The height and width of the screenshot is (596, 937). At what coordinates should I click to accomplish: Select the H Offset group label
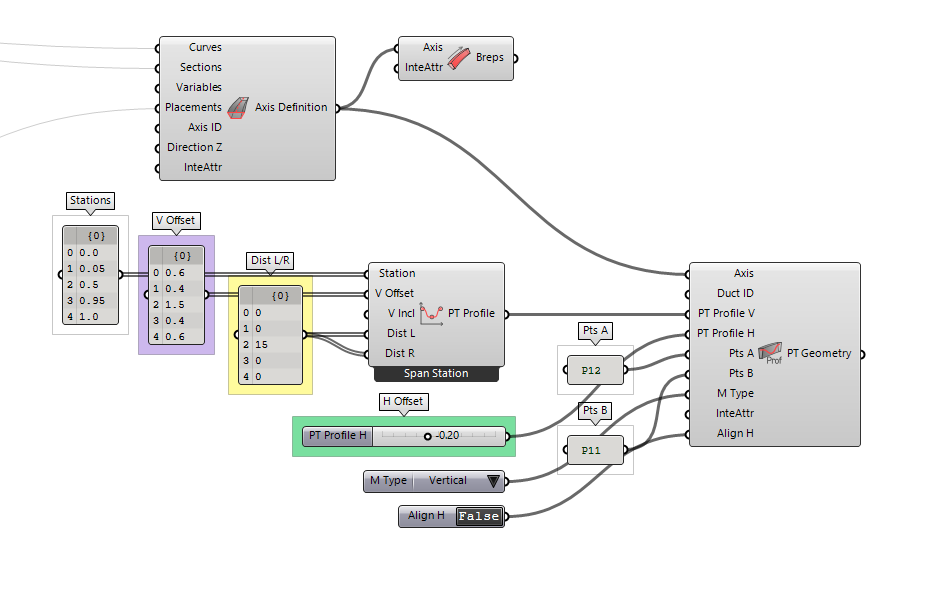coord(403,401)
